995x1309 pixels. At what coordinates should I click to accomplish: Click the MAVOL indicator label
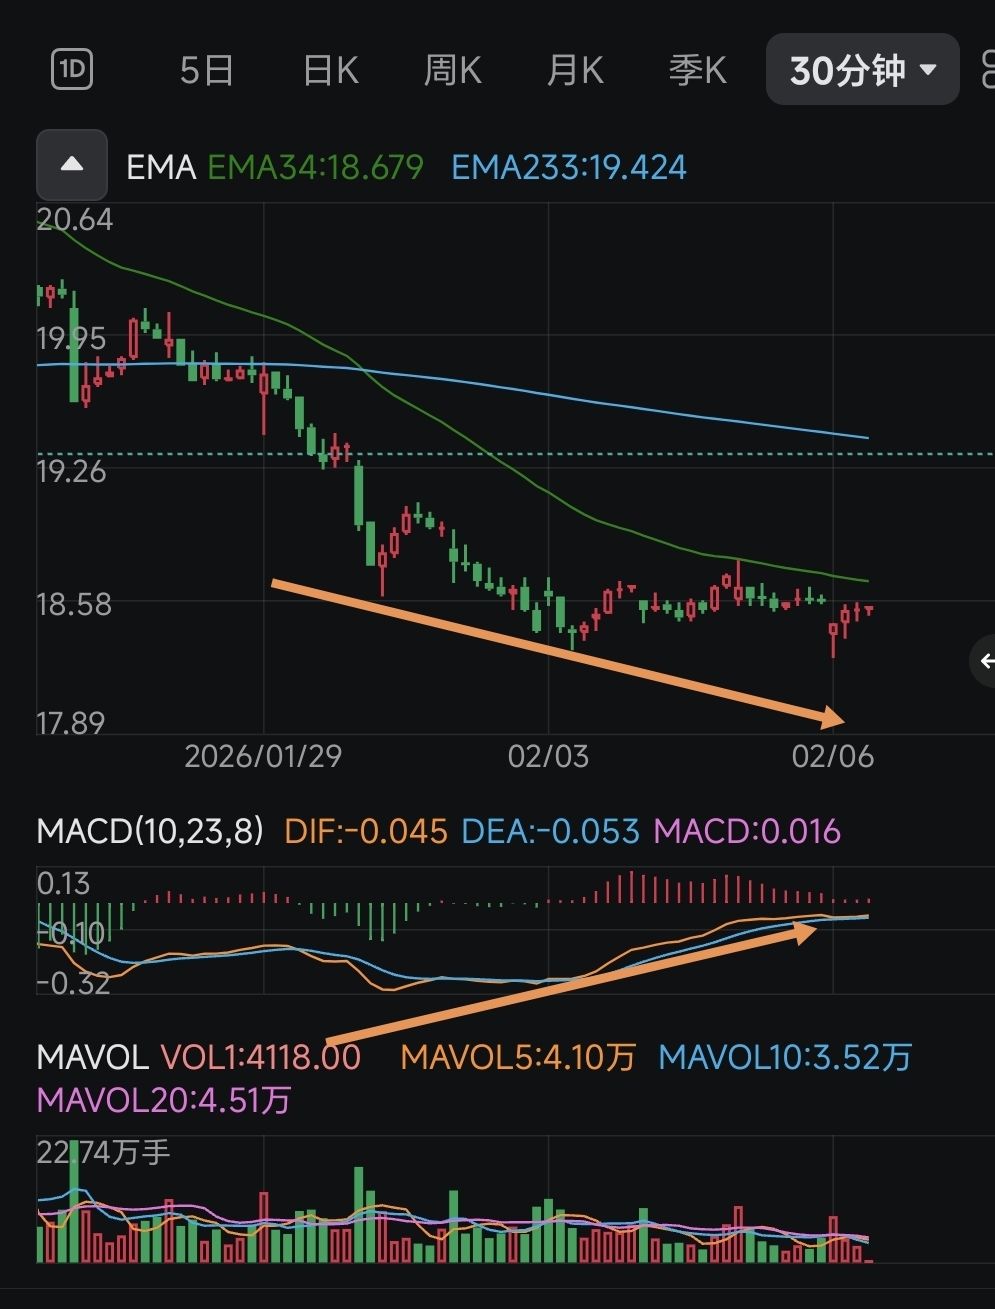(x=92, y=1057)
